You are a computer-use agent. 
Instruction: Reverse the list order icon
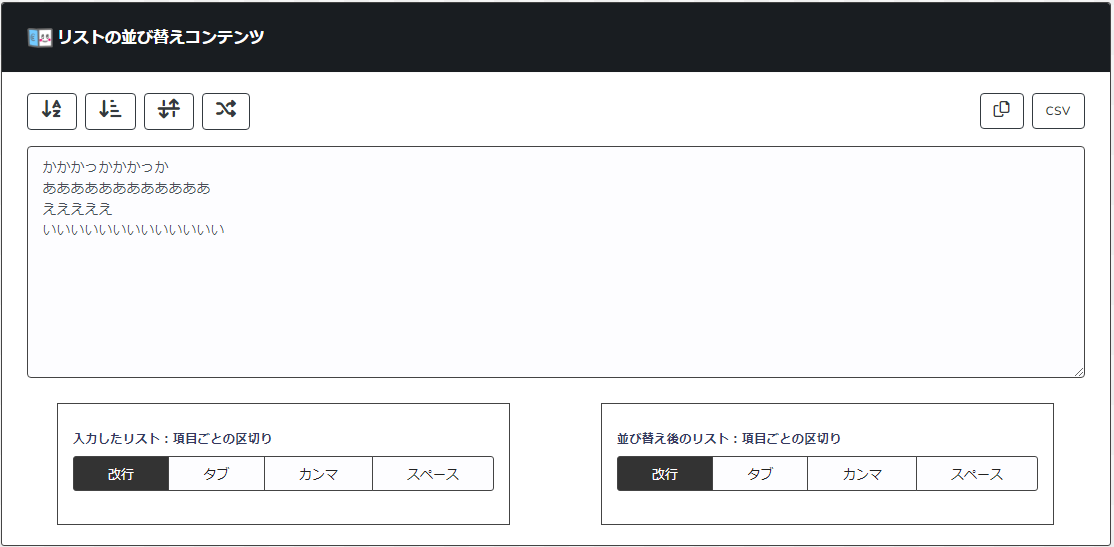pos(169,112)
